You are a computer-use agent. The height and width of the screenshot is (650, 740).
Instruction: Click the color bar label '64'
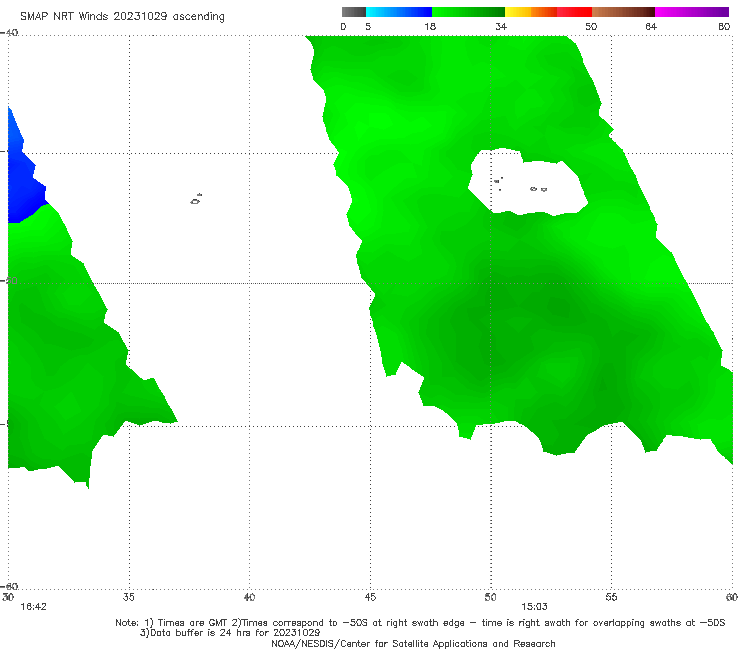pos(651,27)
